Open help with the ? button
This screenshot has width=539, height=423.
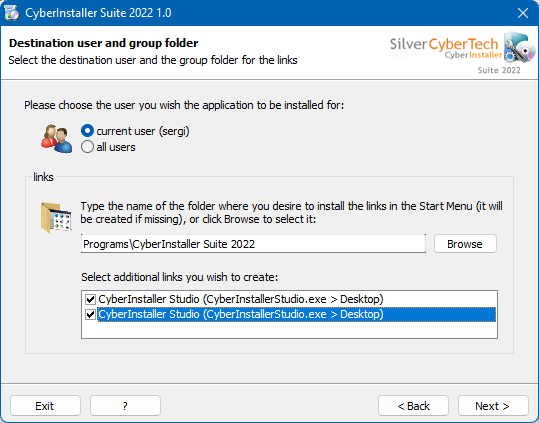[x=125, y=406]
